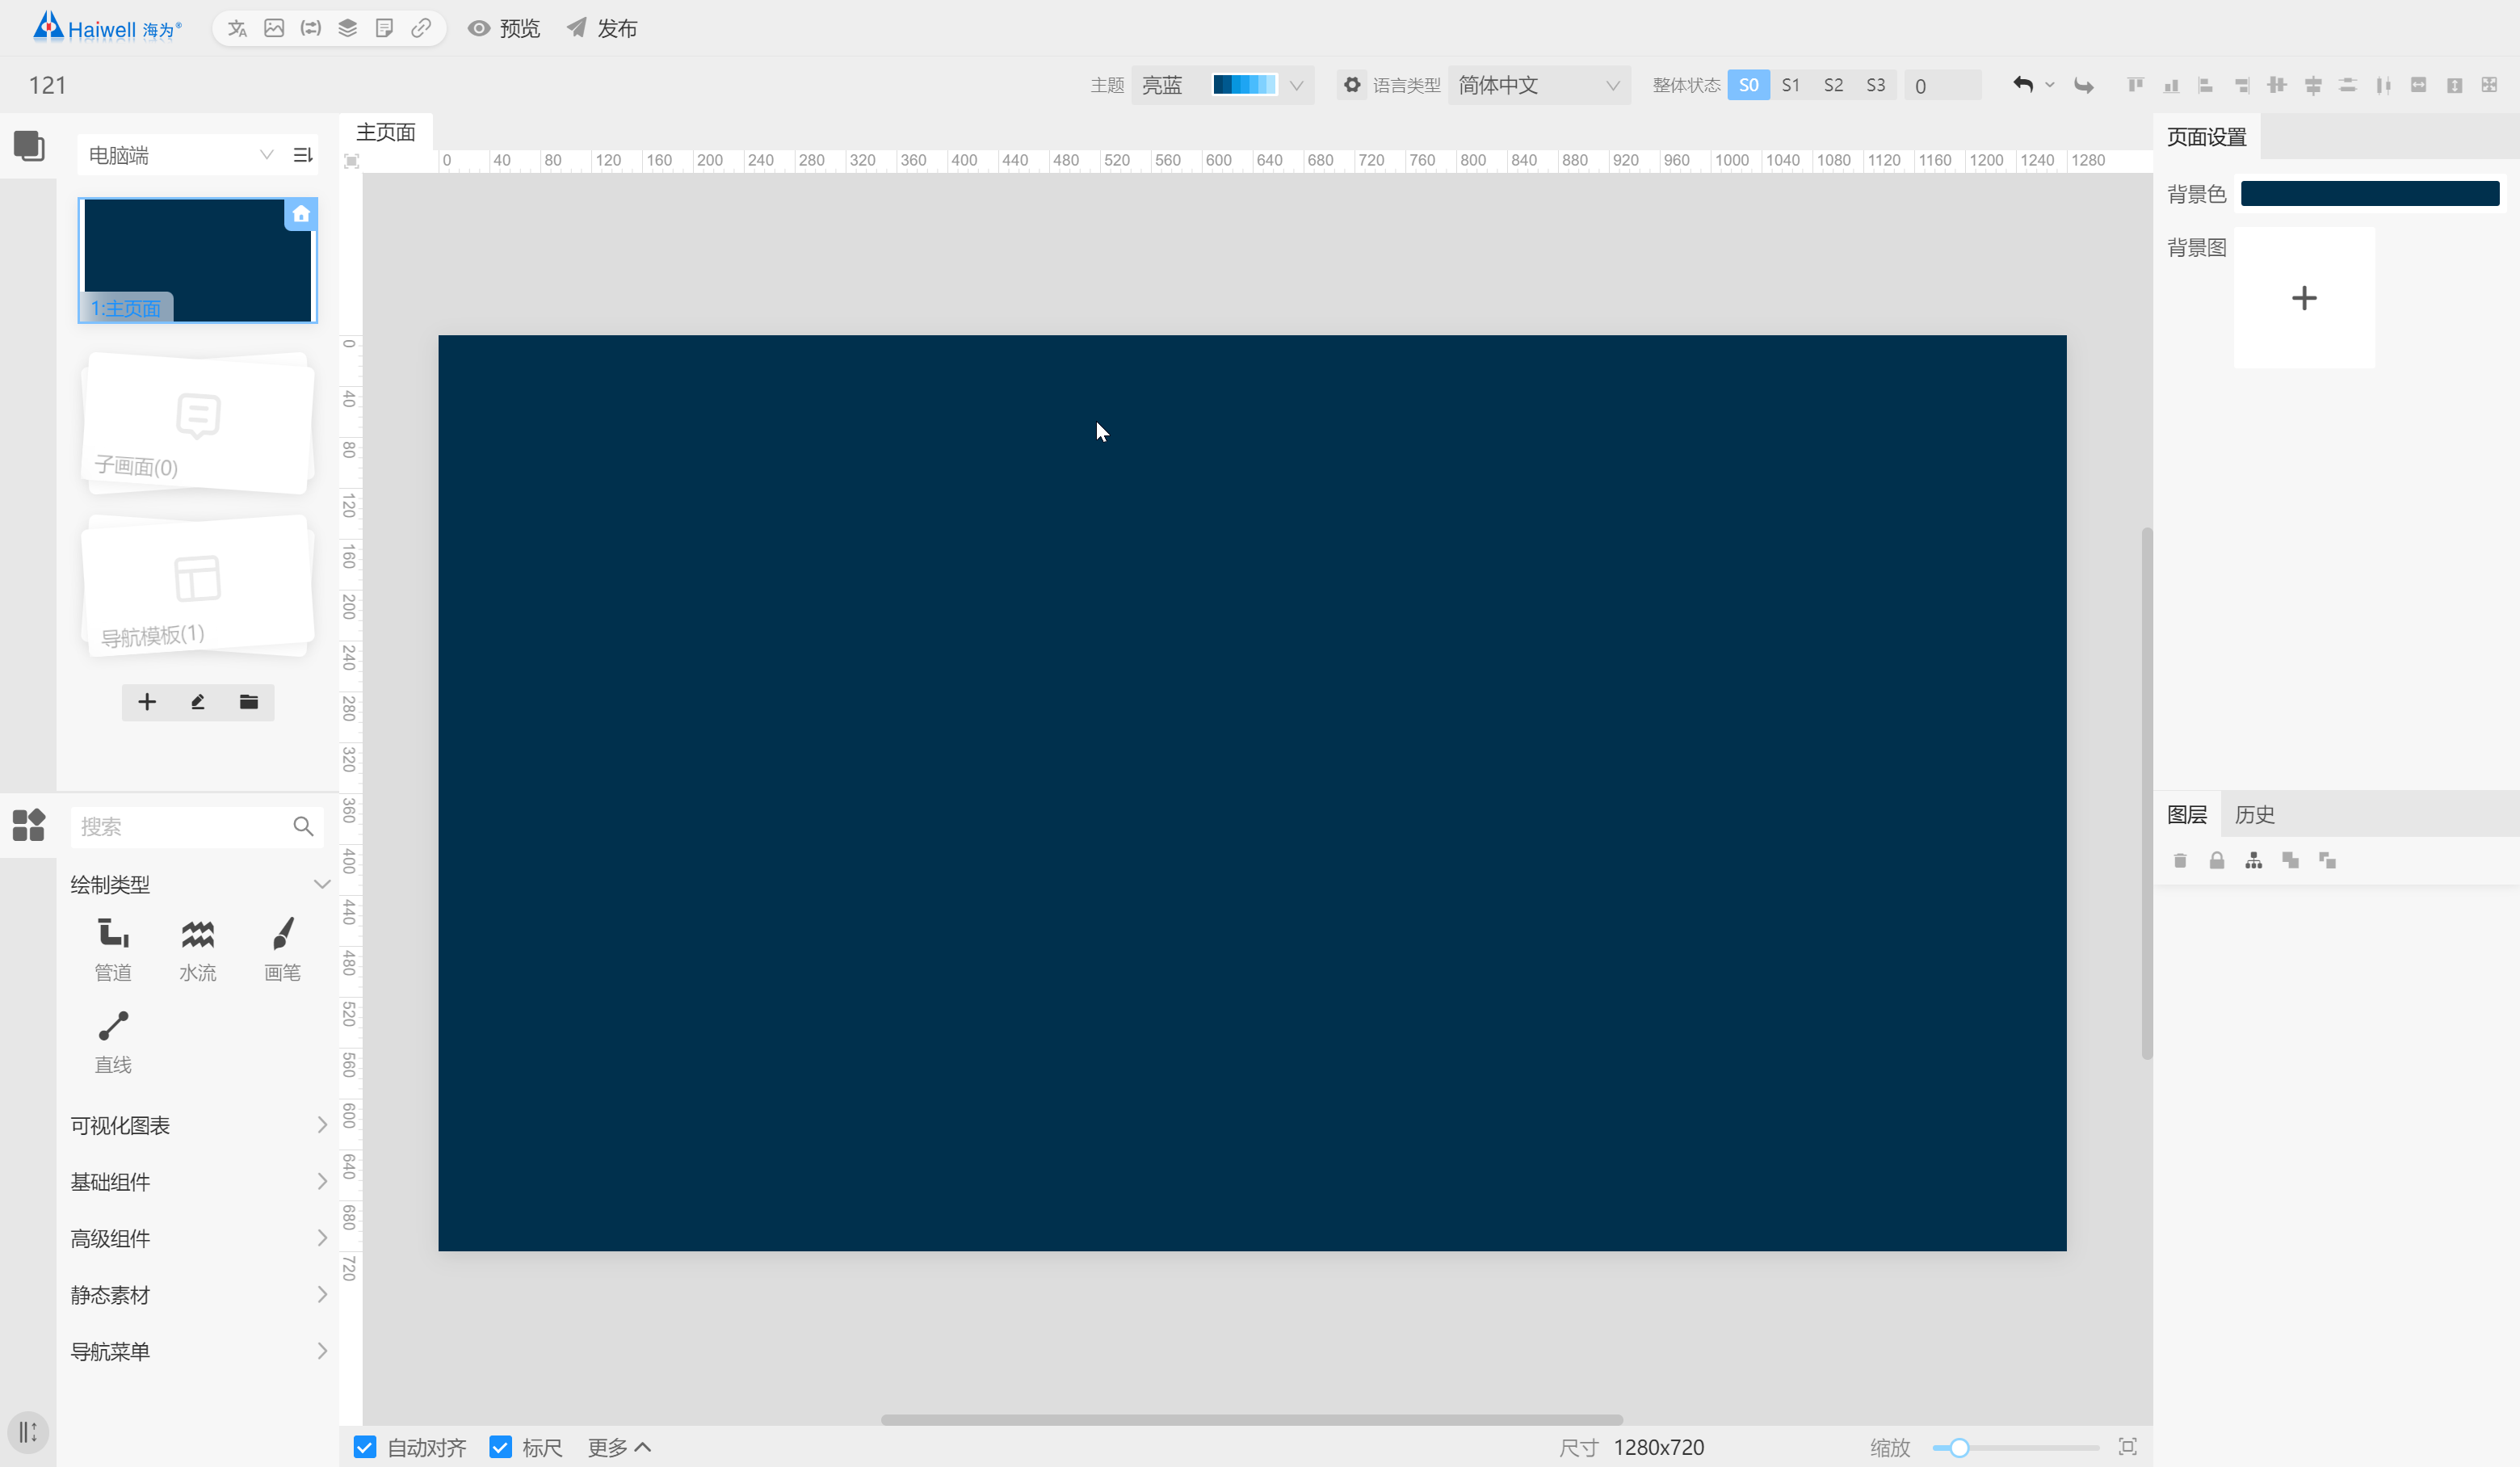Select the 管道 pipe drawing tool
This screenshot has width=2520, height=1467.
click(x=113, y=949)
